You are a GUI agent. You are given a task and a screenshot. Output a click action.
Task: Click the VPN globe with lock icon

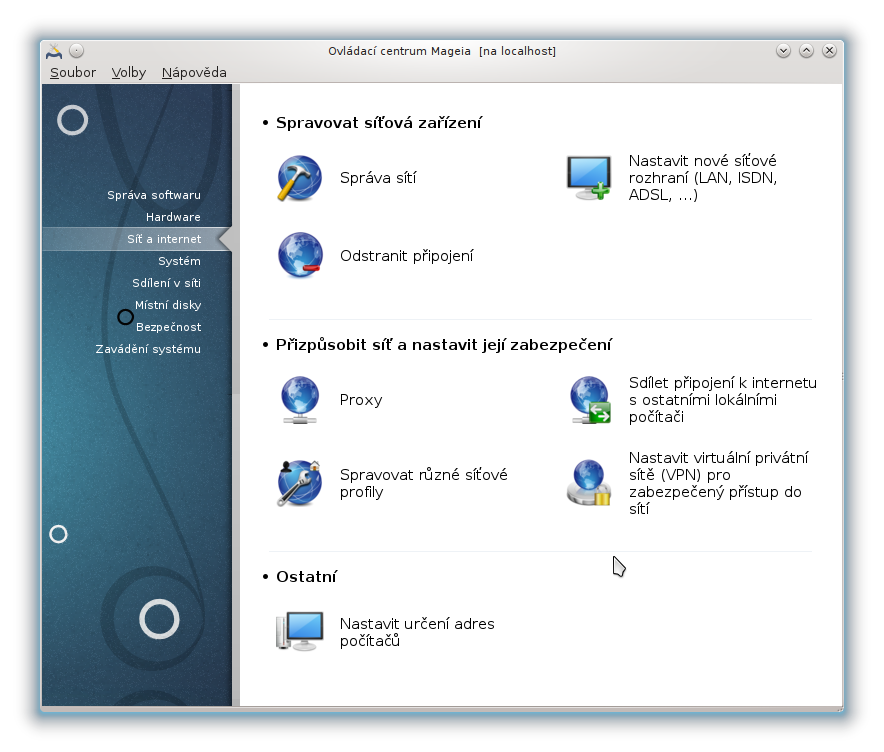coord(589,483)
